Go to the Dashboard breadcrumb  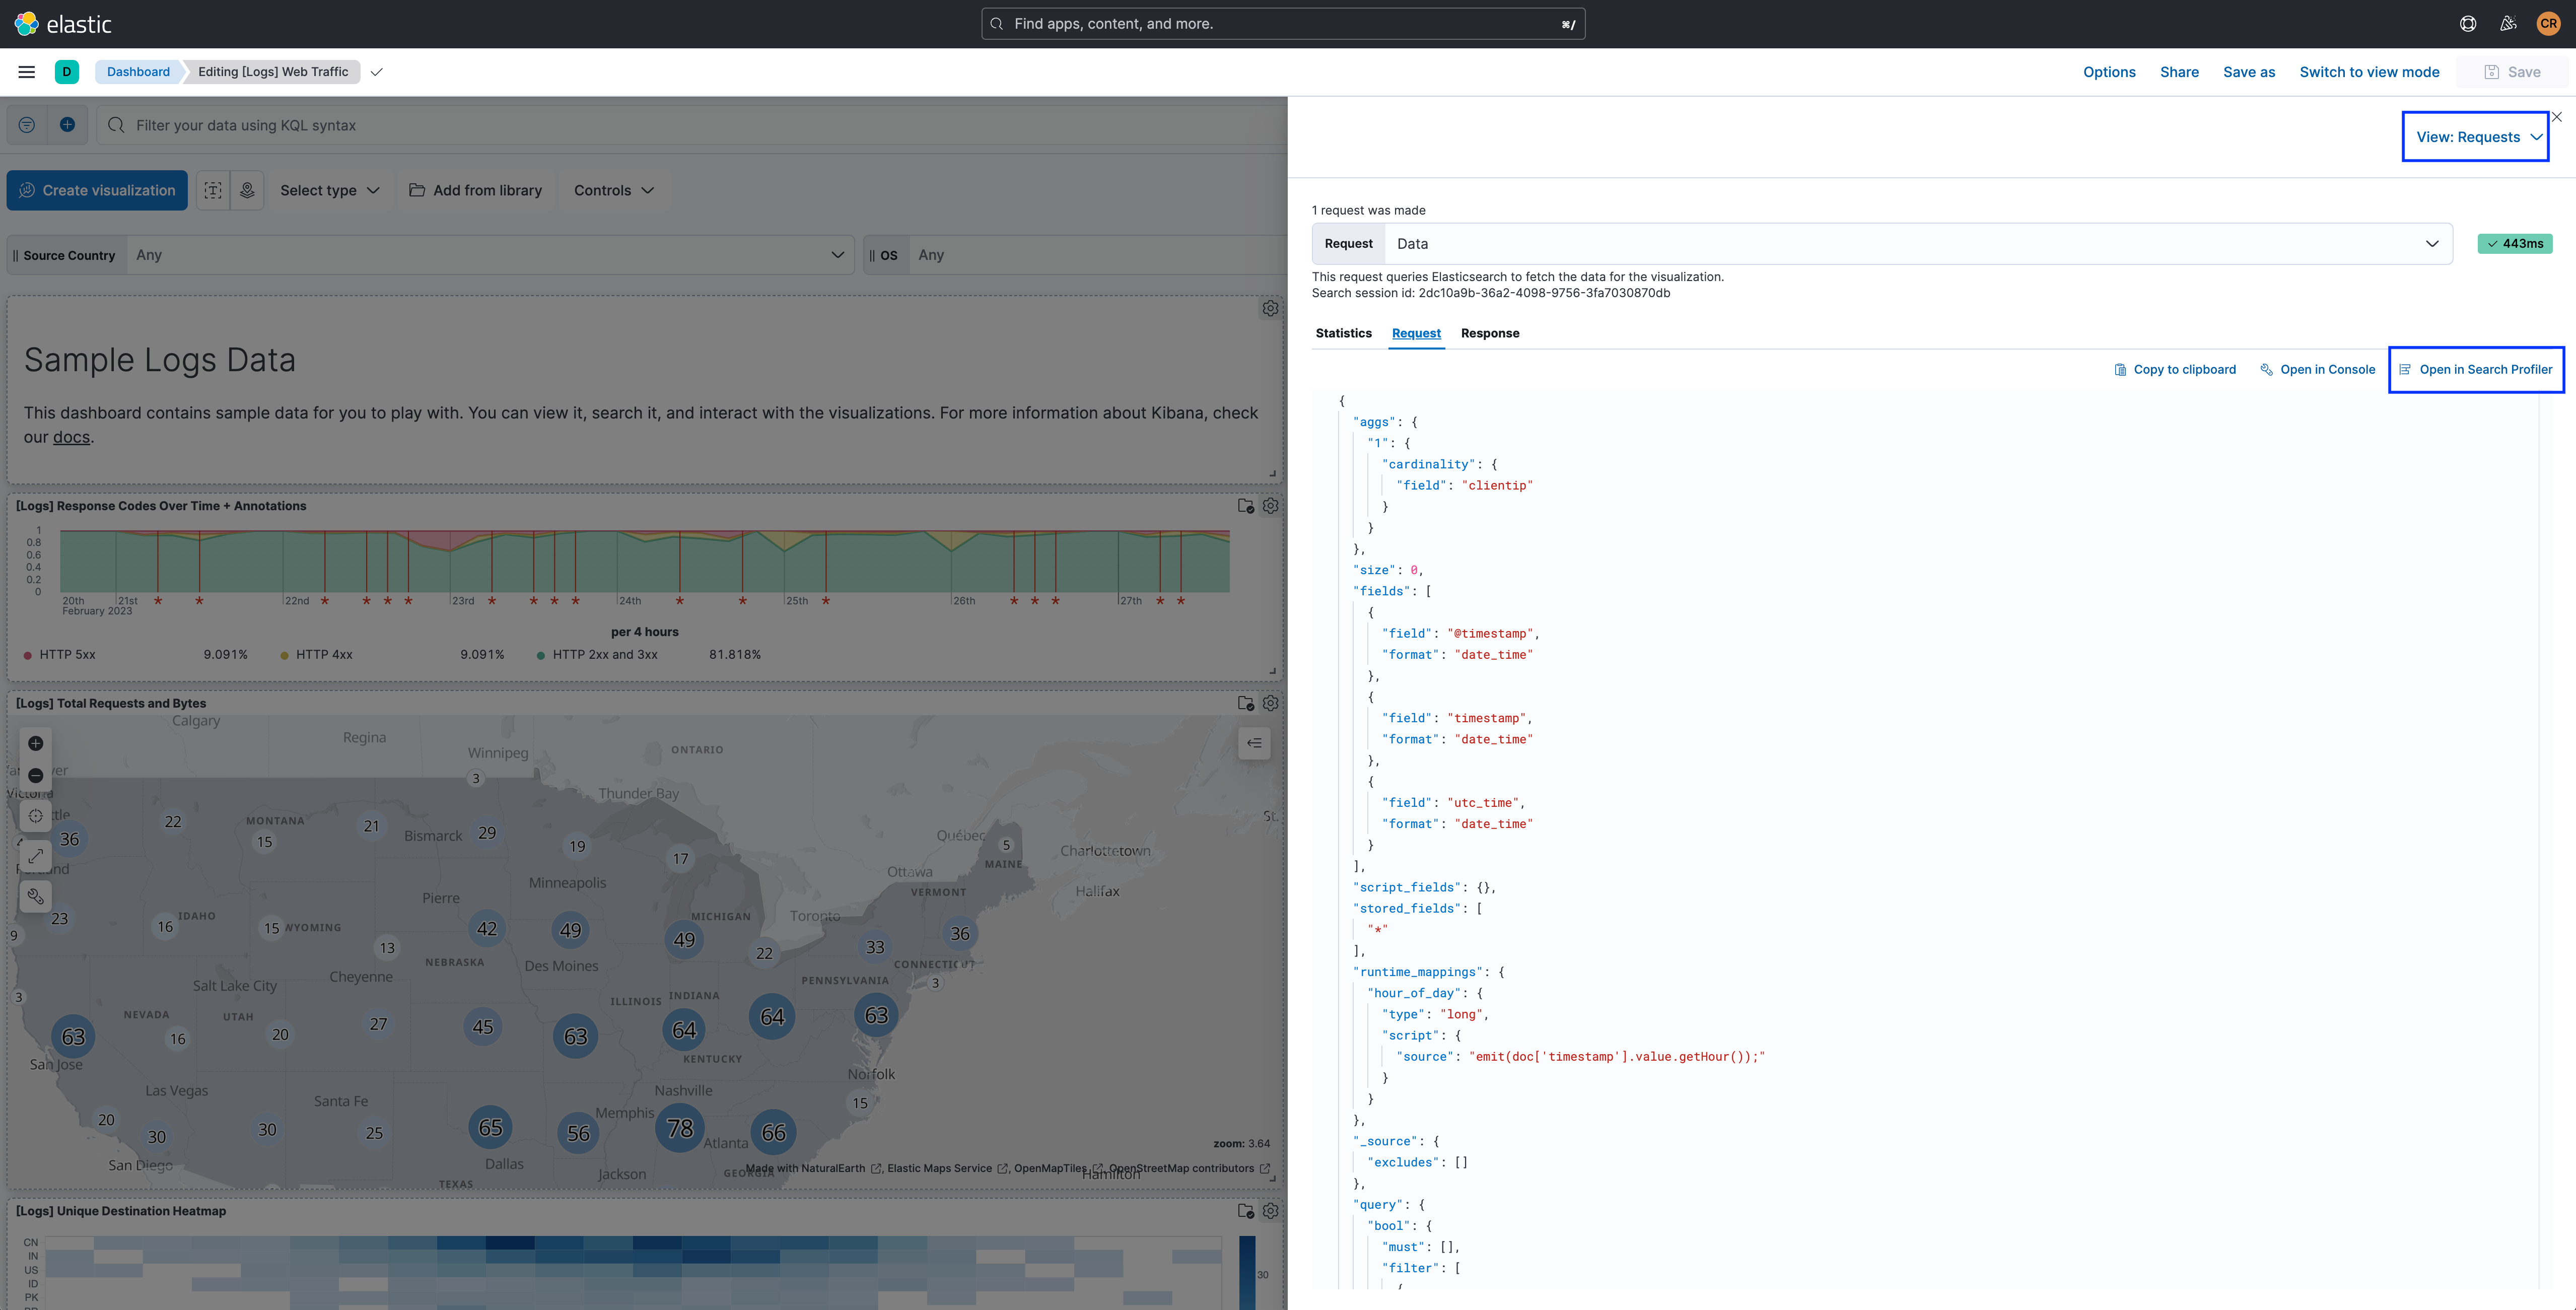138,72
